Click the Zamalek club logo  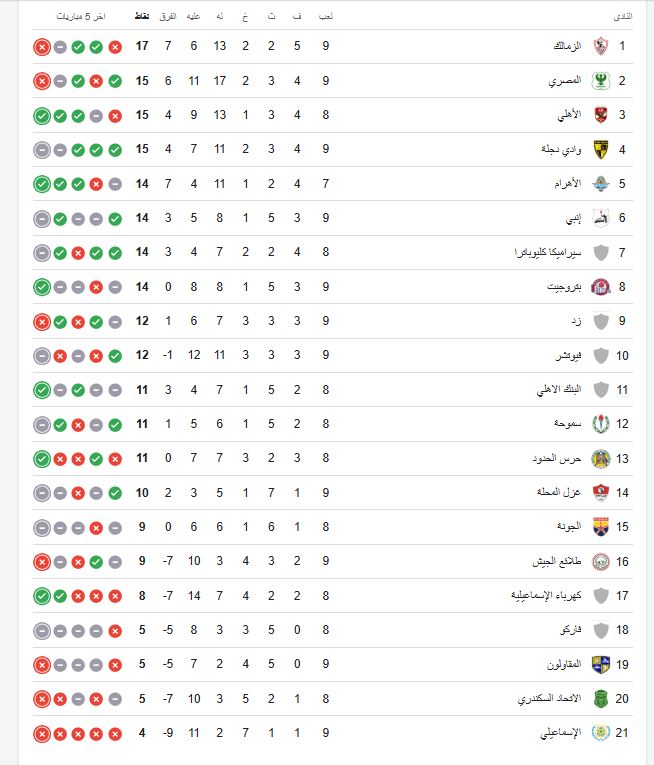(x=601, y=46)
